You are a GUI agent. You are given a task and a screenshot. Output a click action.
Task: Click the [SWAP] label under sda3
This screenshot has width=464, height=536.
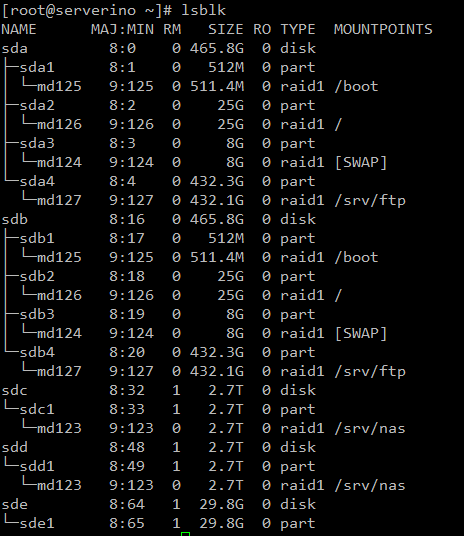point(361,162)
